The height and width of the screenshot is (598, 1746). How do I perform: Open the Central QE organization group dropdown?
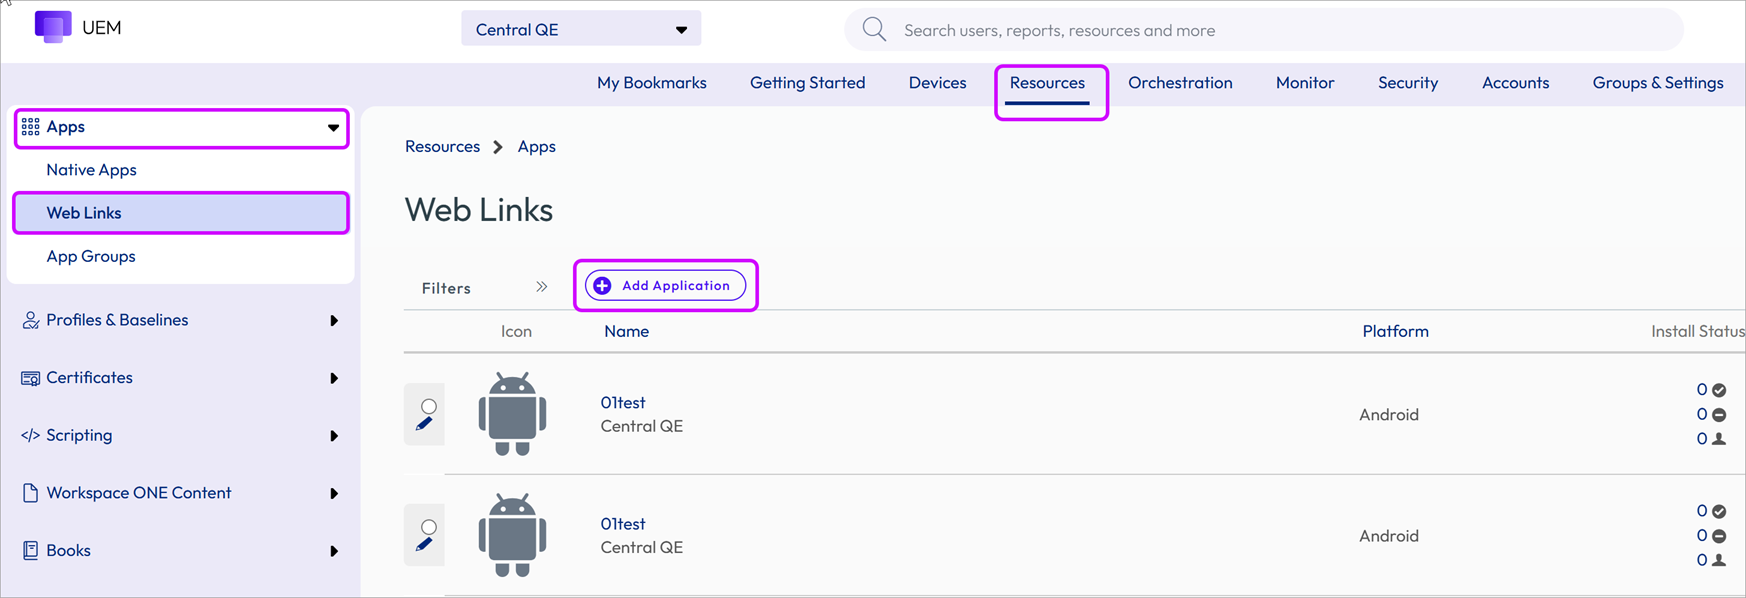pos(581,29)
